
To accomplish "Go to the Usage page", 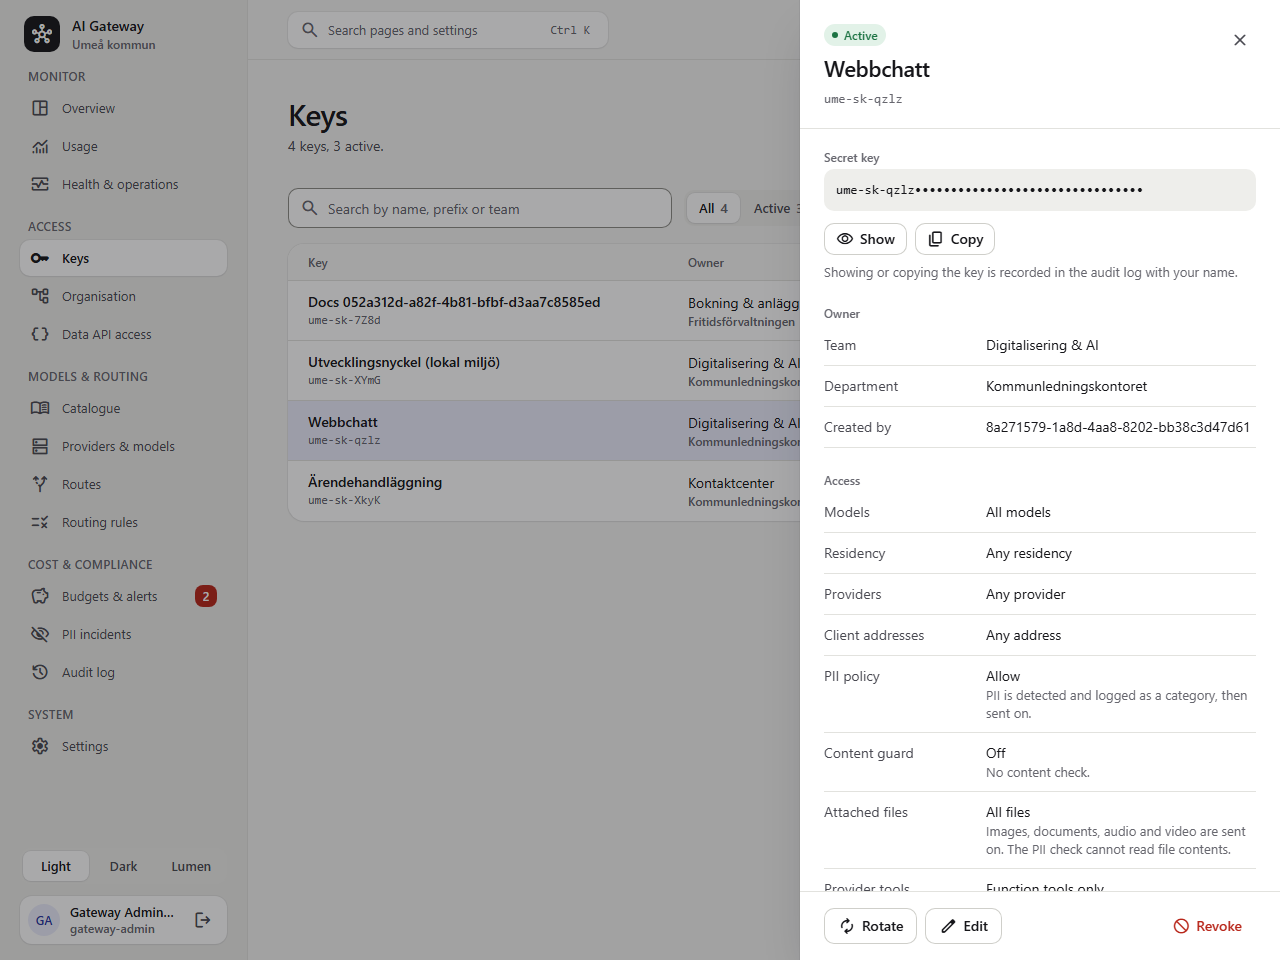I will (124, 146).
